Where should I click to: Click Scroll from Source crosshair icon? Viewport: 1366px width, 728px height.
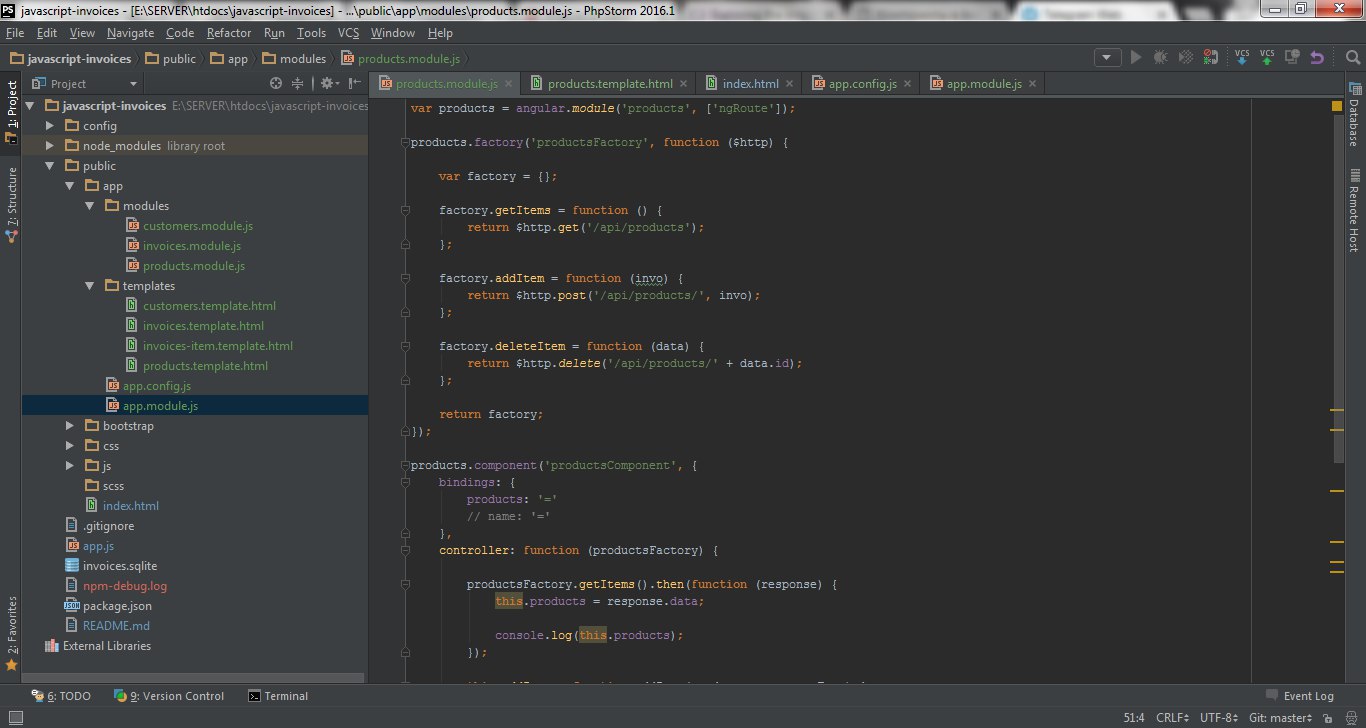point(276,84)
